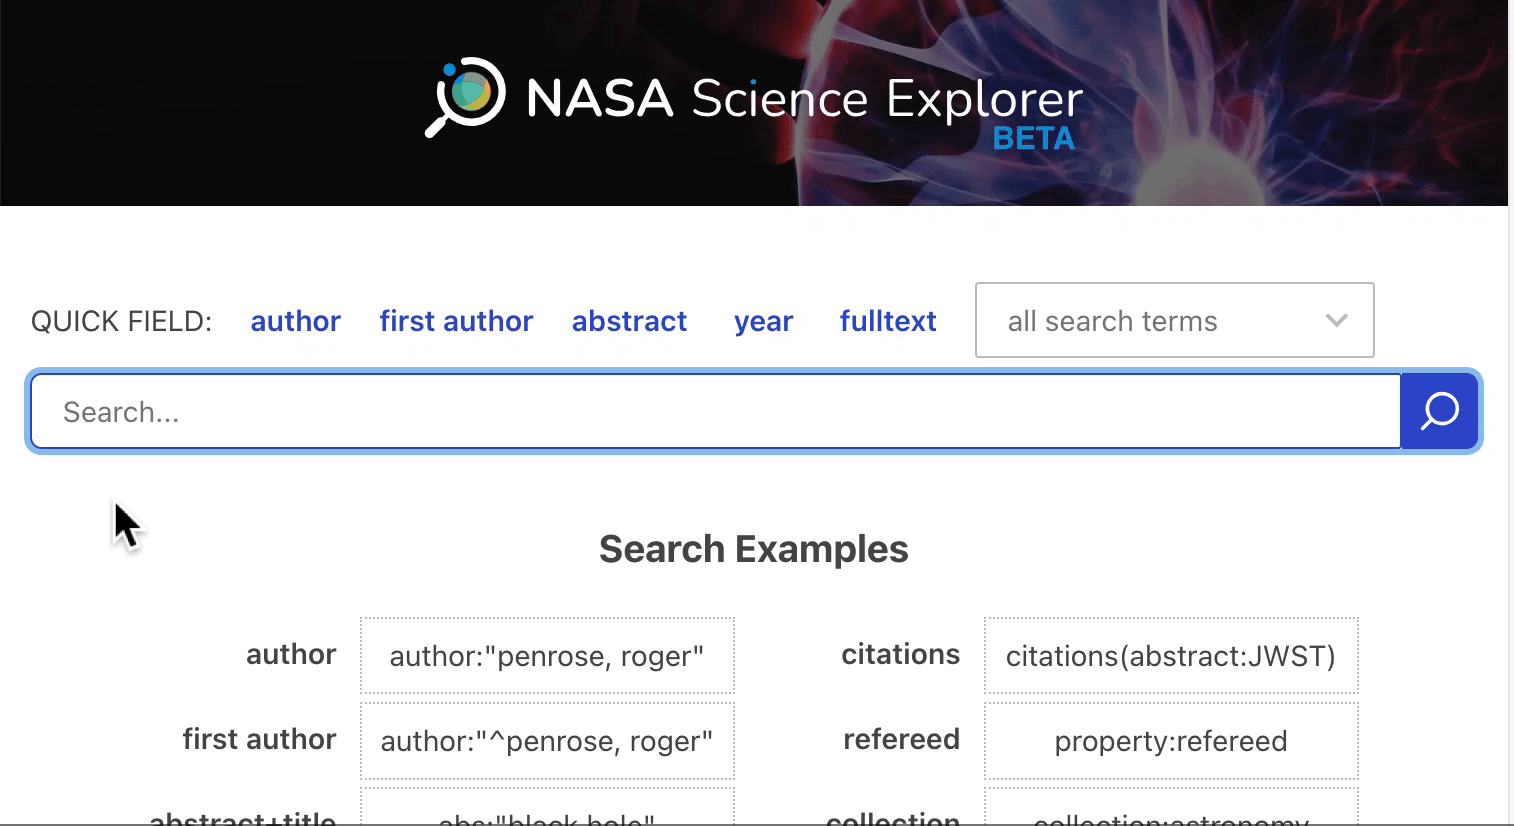Click the refereed label
The width and height of the screenshot is (1514, 826).
pyautogui.click(x=901, y=740)
